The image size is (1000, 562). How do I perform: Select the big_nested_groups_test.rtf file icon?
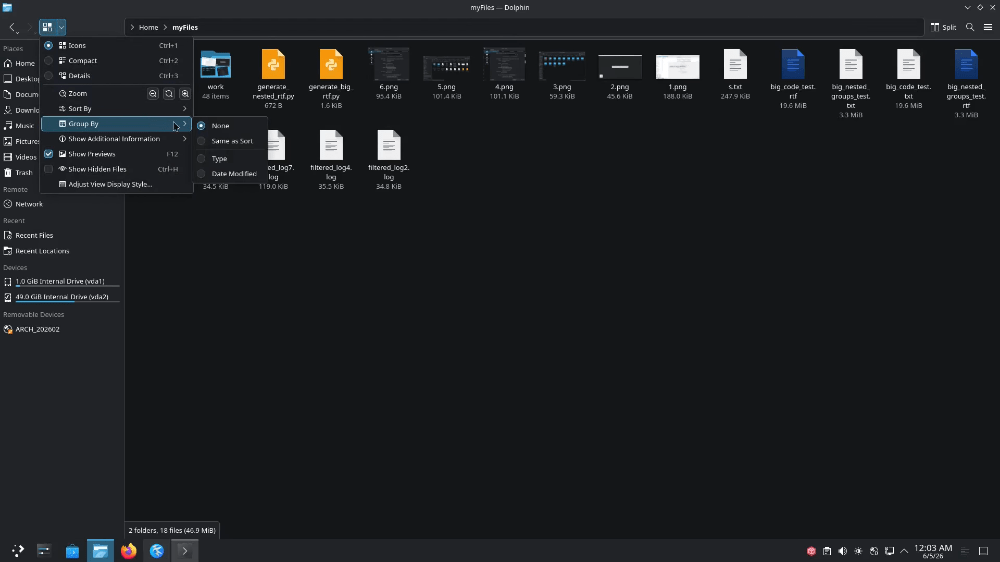pos(966,64)
